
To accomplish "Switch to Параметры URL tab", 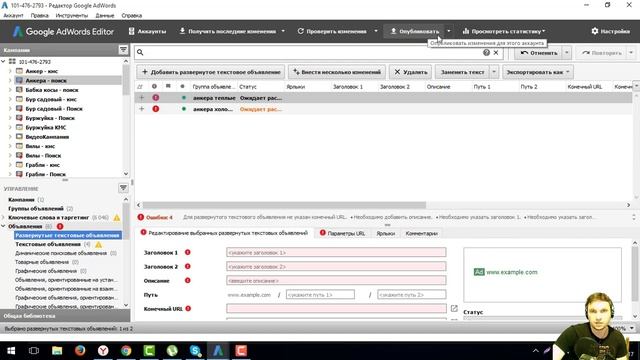I will pyautogui.click(x=343, y=233).
